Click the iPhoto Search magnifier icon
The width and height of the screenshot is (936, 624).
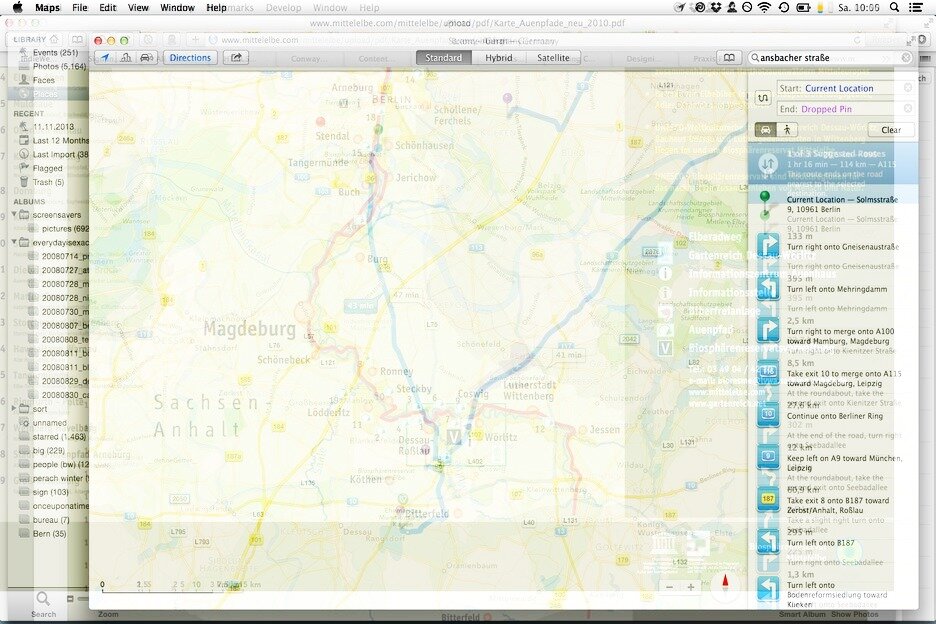[43, 598]
